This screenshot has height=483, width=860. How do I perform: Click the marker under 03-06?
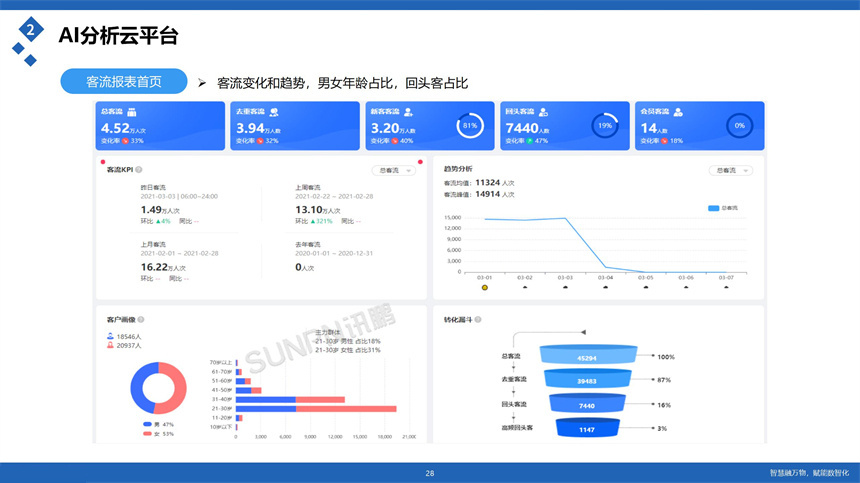click(686, 287)
